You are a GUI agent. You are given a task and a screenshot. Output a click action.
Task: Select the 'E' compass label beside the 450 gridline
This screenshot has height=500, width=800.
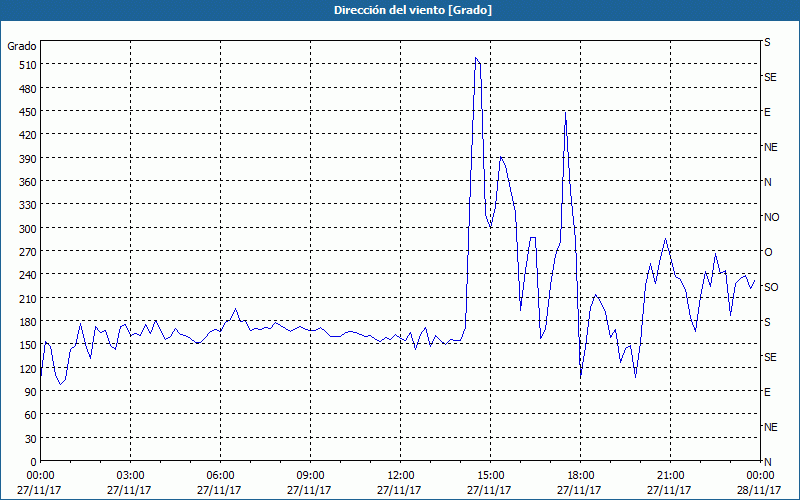pos(767,112)
